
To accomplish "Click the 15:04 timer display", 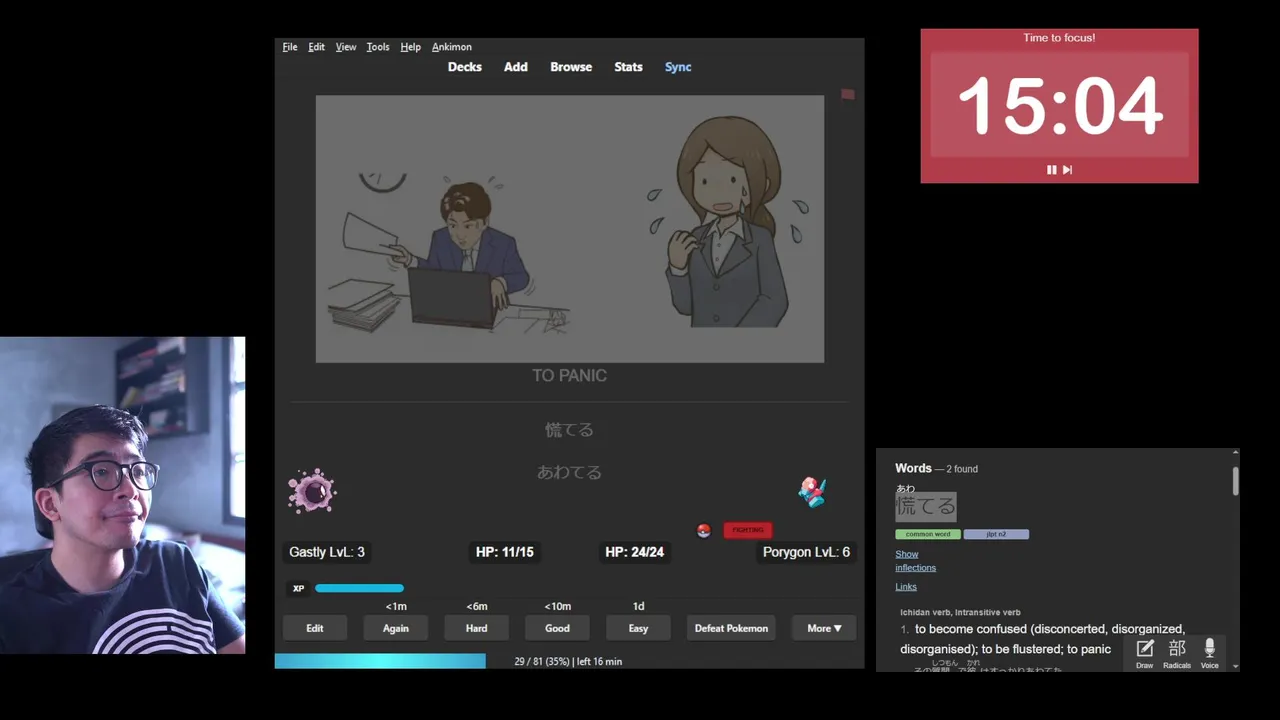I will click(1060, 105).
